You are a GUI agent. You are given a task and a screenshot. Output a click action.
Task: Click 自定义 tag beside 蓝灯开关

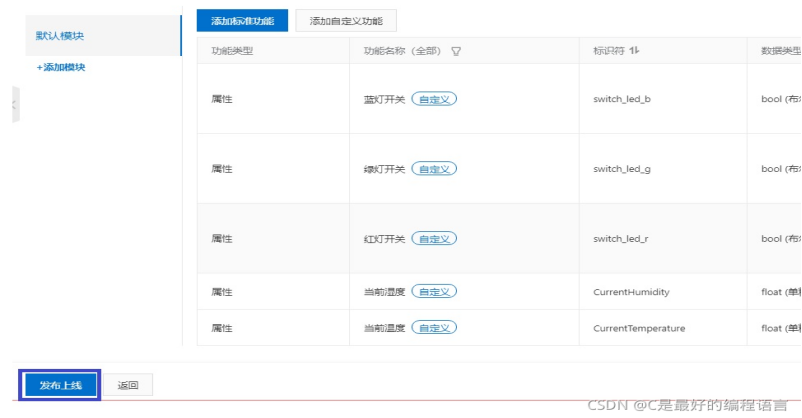[434, 99]
